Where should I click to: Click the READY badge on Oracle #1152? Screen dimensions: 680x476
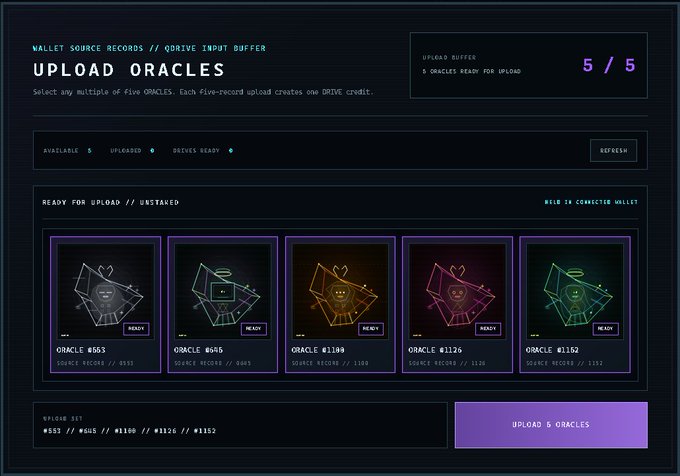coord(605,329)
